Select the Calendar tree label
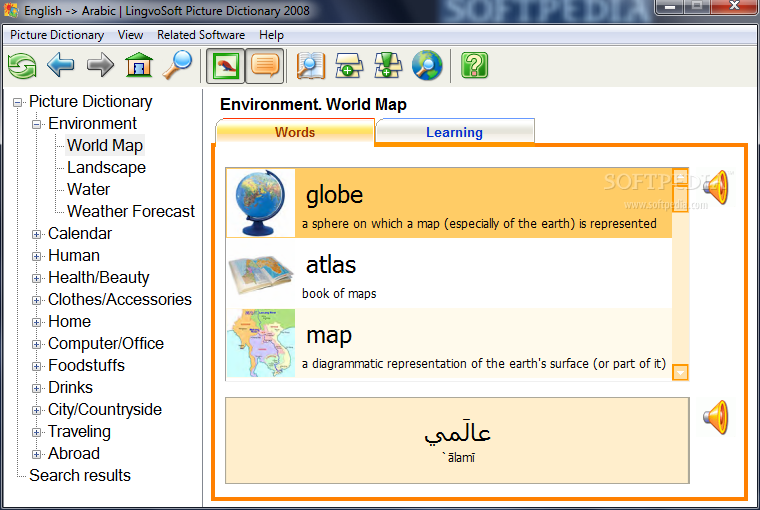760x510 pixels. (x=80, y=233)
